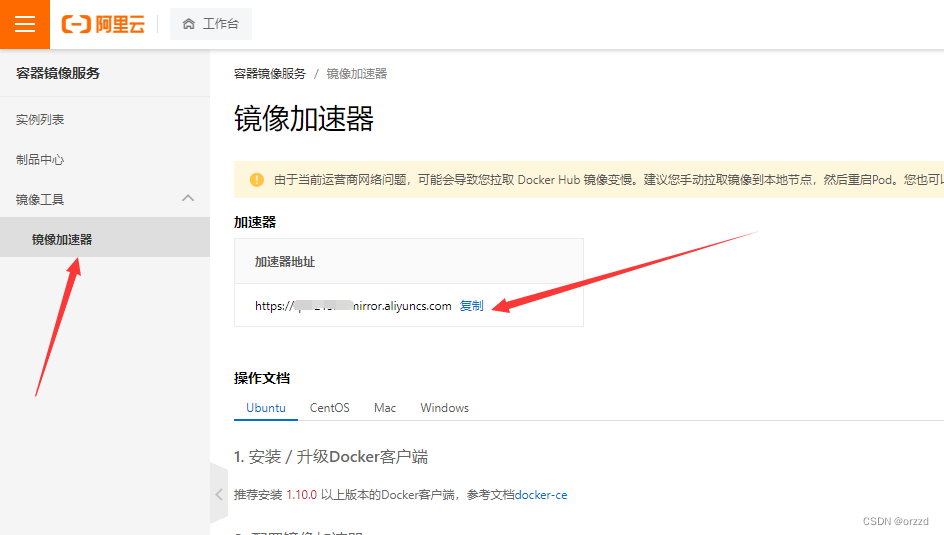Open the orange hamburger menu
This screenshot has width=944, height=535.
(25, 24)
